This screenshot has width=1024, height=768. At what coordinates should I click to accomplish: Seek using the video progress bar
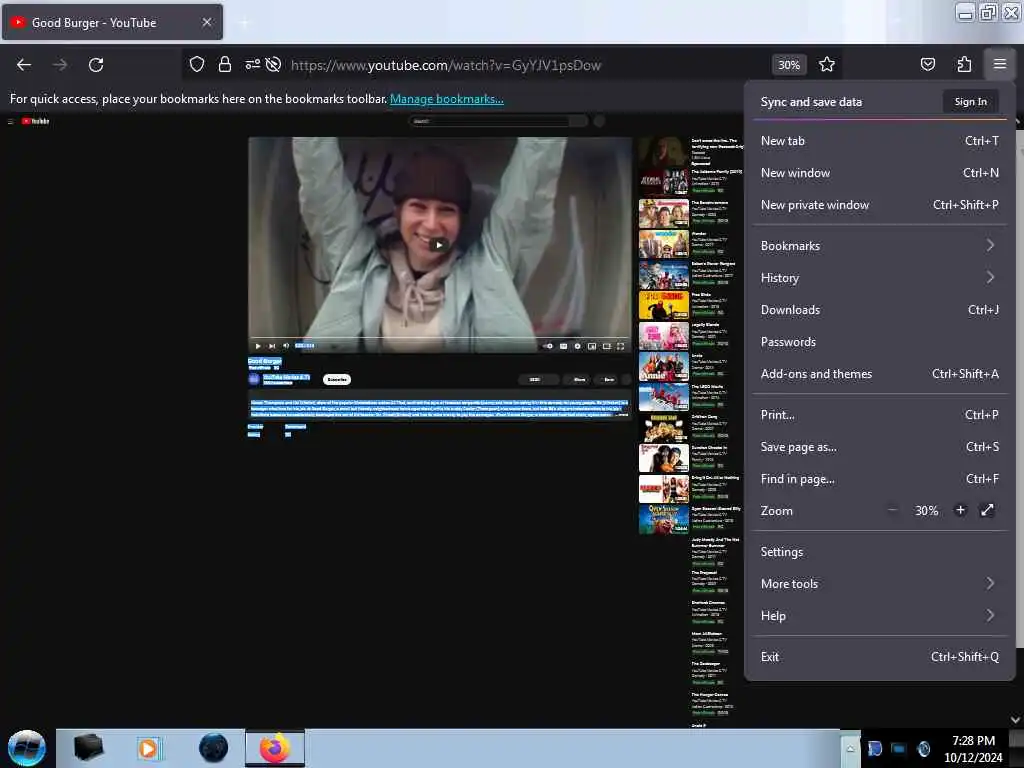440,338
